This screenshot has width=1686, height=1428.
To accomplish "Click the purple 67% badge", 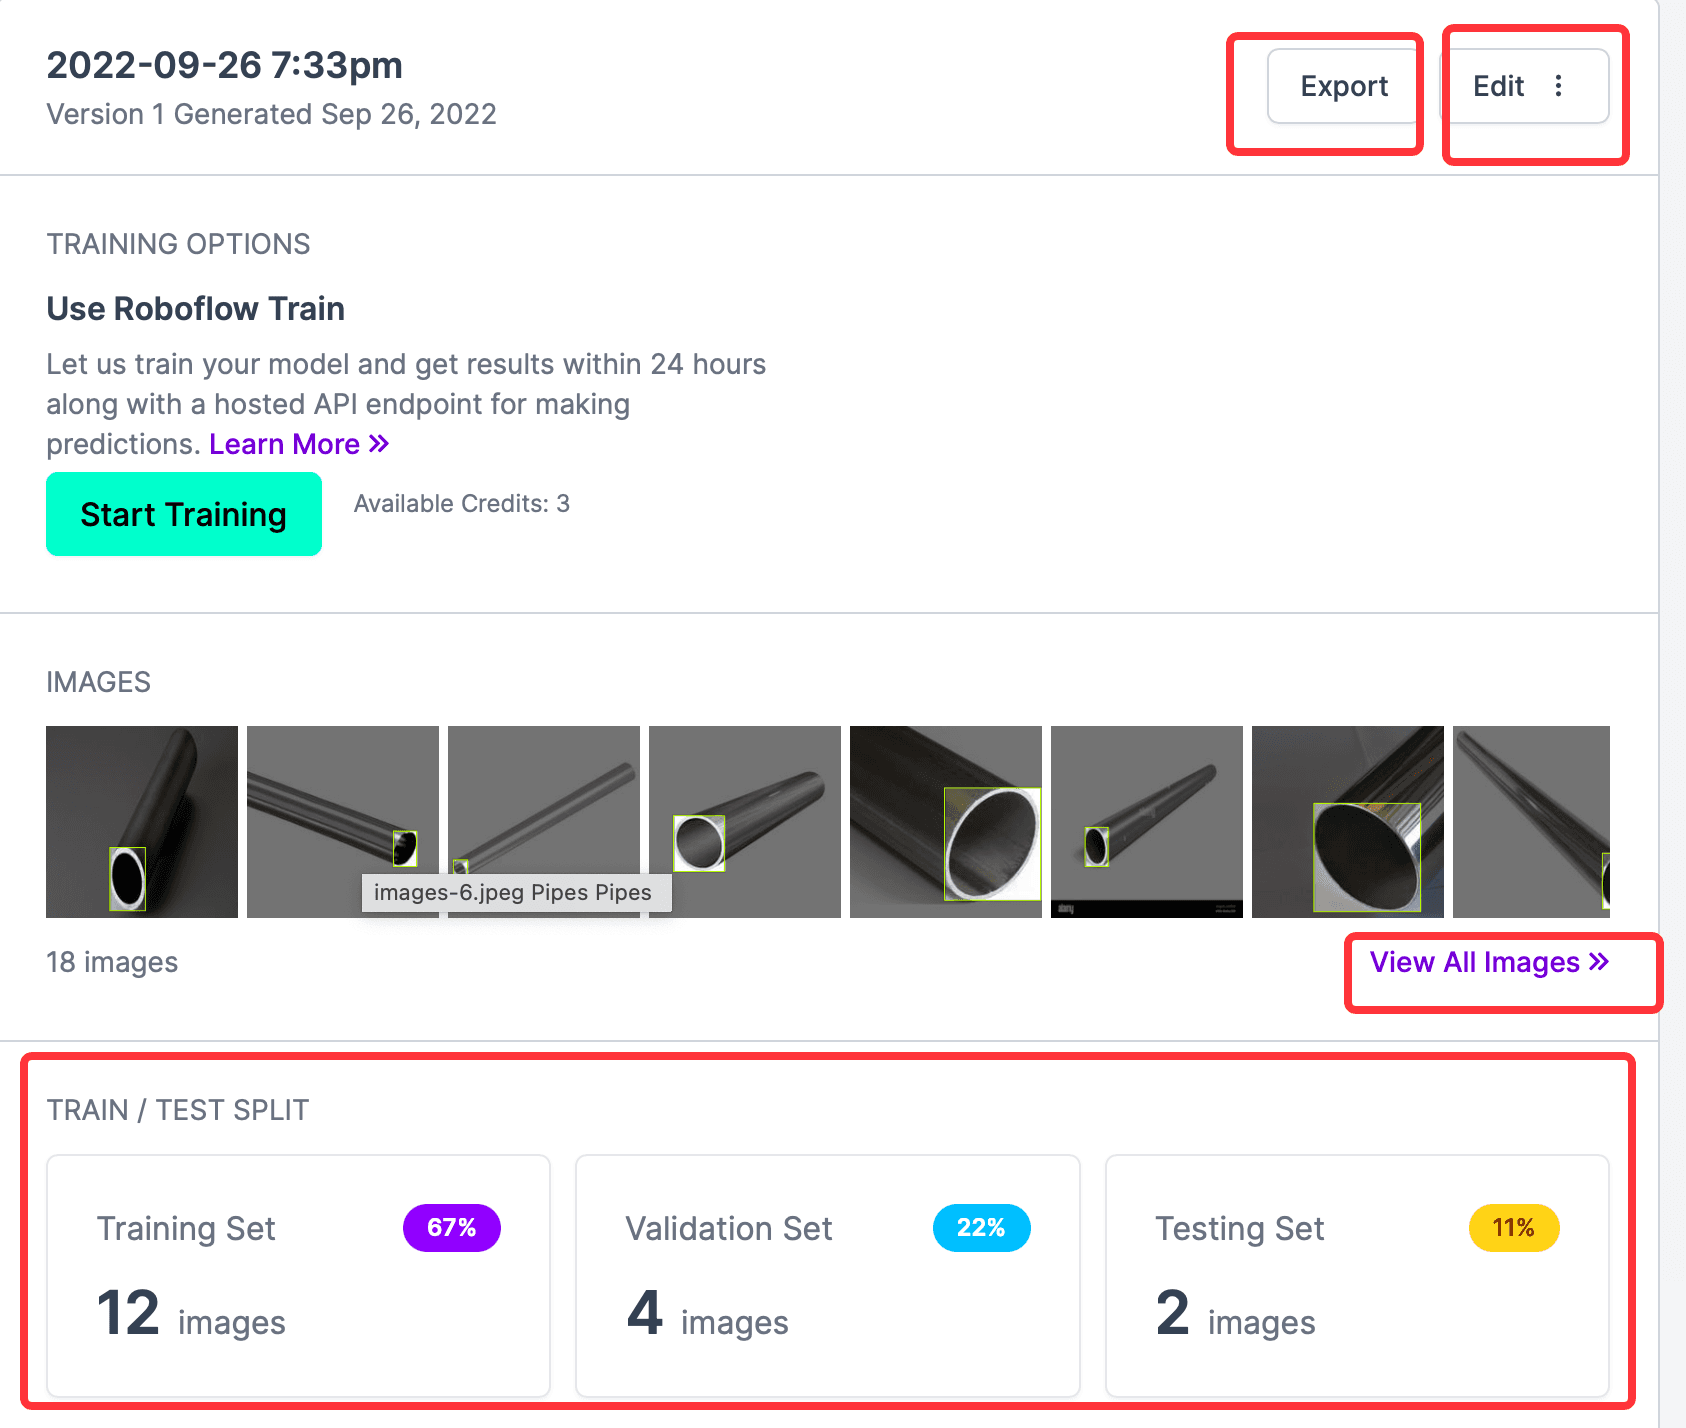I will (x=452, y=1228).
